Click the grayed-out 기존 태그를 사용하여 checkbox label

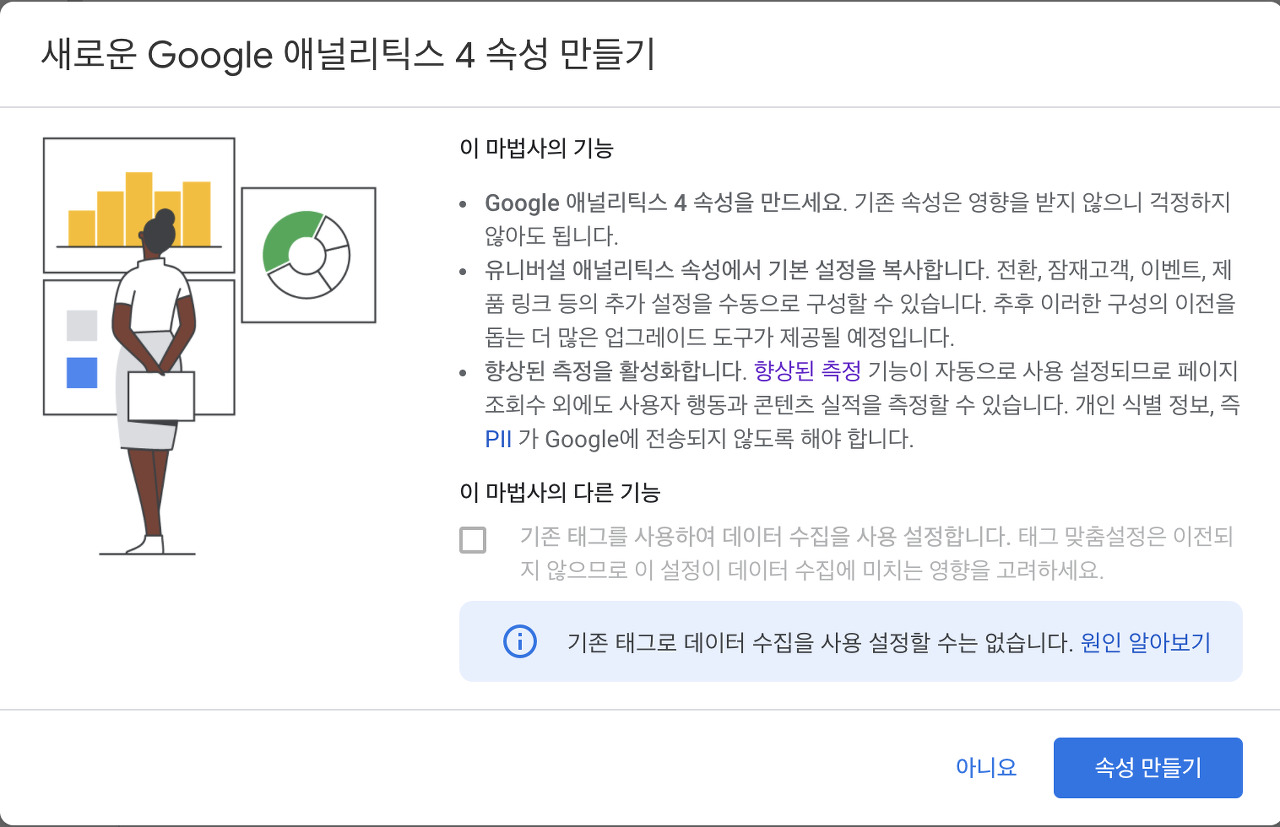pyautogui.click(x=875, y=554)
